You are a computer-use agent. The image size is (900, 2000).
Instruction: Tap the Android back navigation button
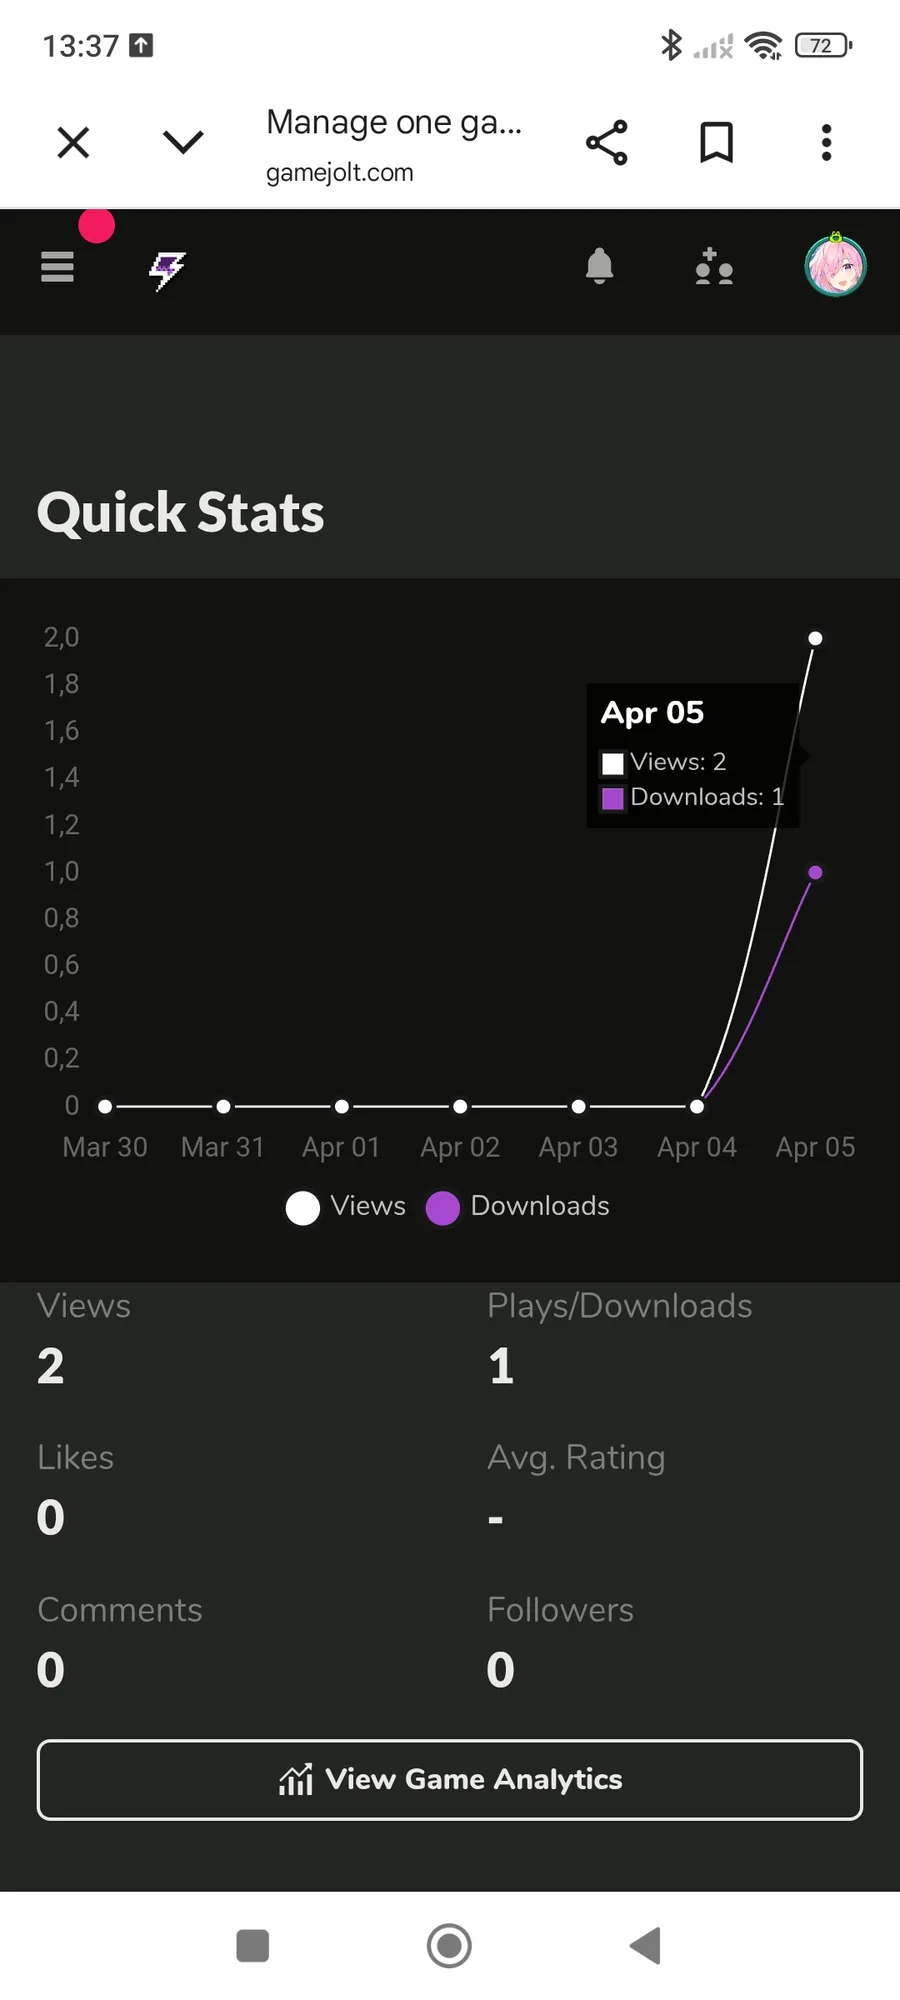tap(646, 1946)
